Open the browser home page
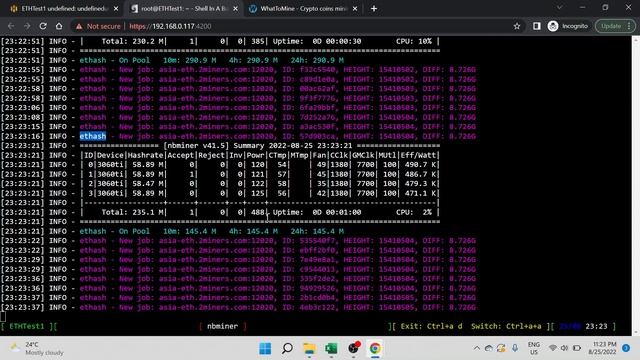 [x=59, y=26]
